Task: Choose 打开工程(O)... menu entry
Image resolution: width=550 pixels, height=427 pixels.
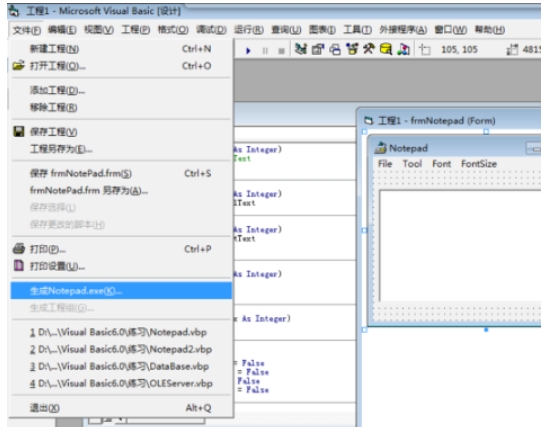Action: [x=121, y=66]
